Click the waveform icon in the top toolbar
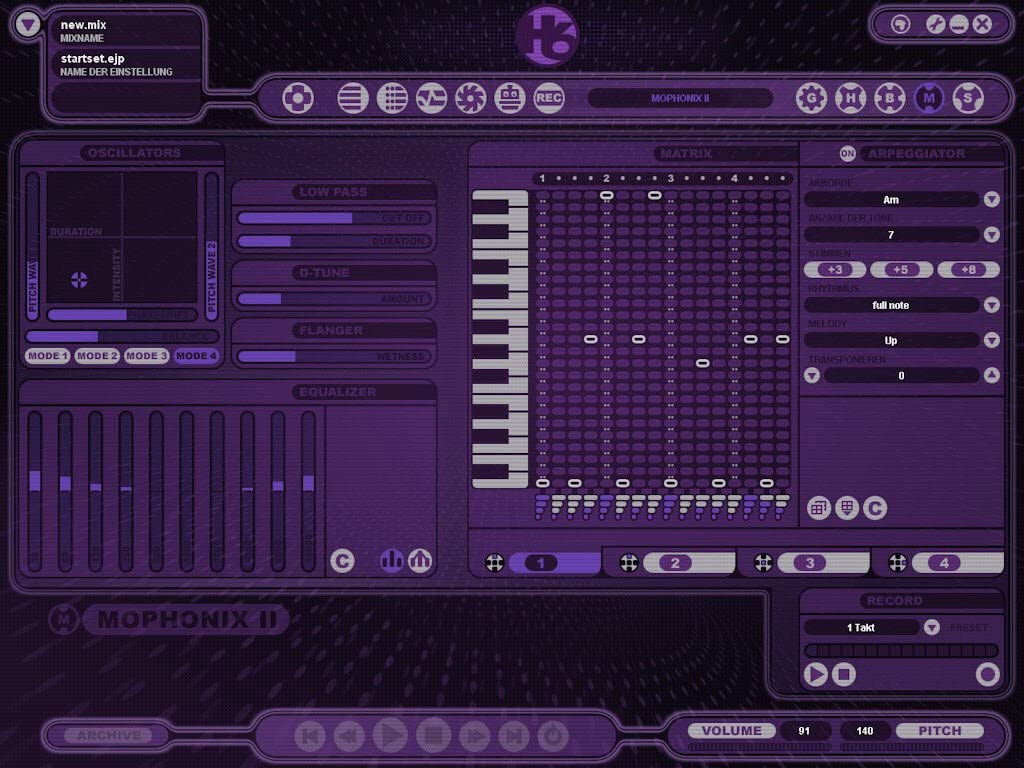The image size is (1024, 768). [431, 98]
